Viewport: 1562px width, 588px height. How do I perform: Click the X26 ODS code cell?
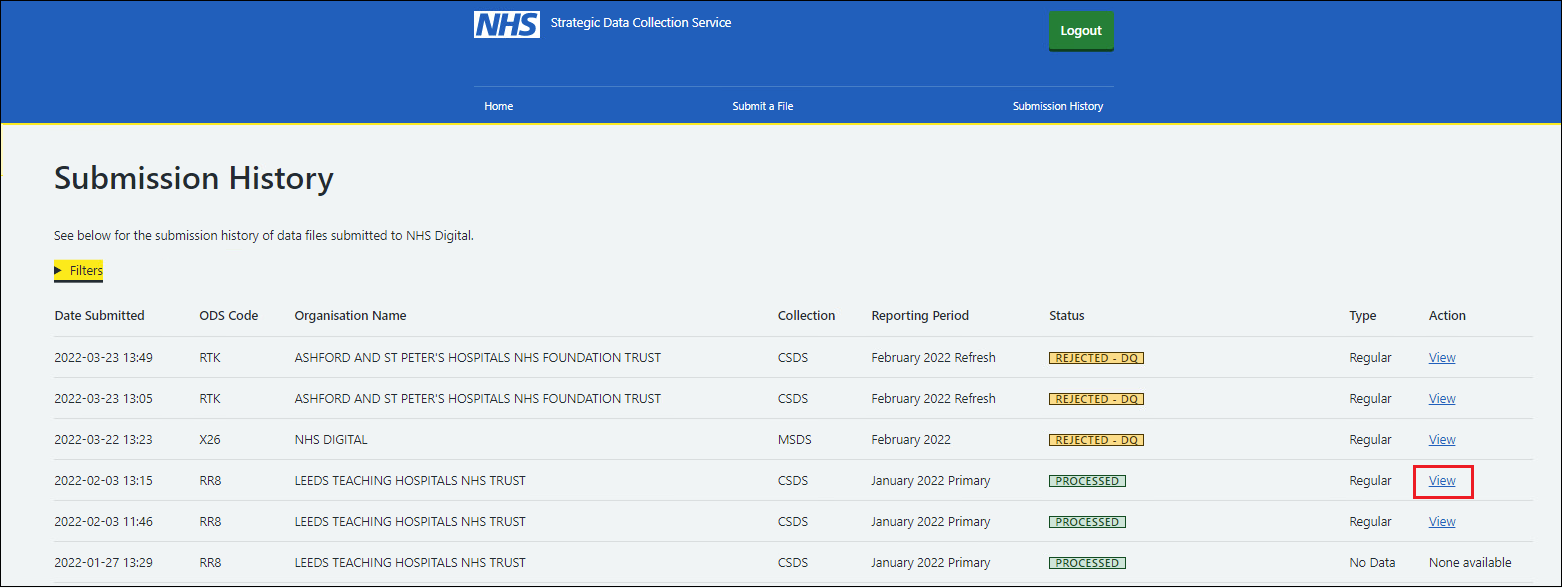pos(210,440)
